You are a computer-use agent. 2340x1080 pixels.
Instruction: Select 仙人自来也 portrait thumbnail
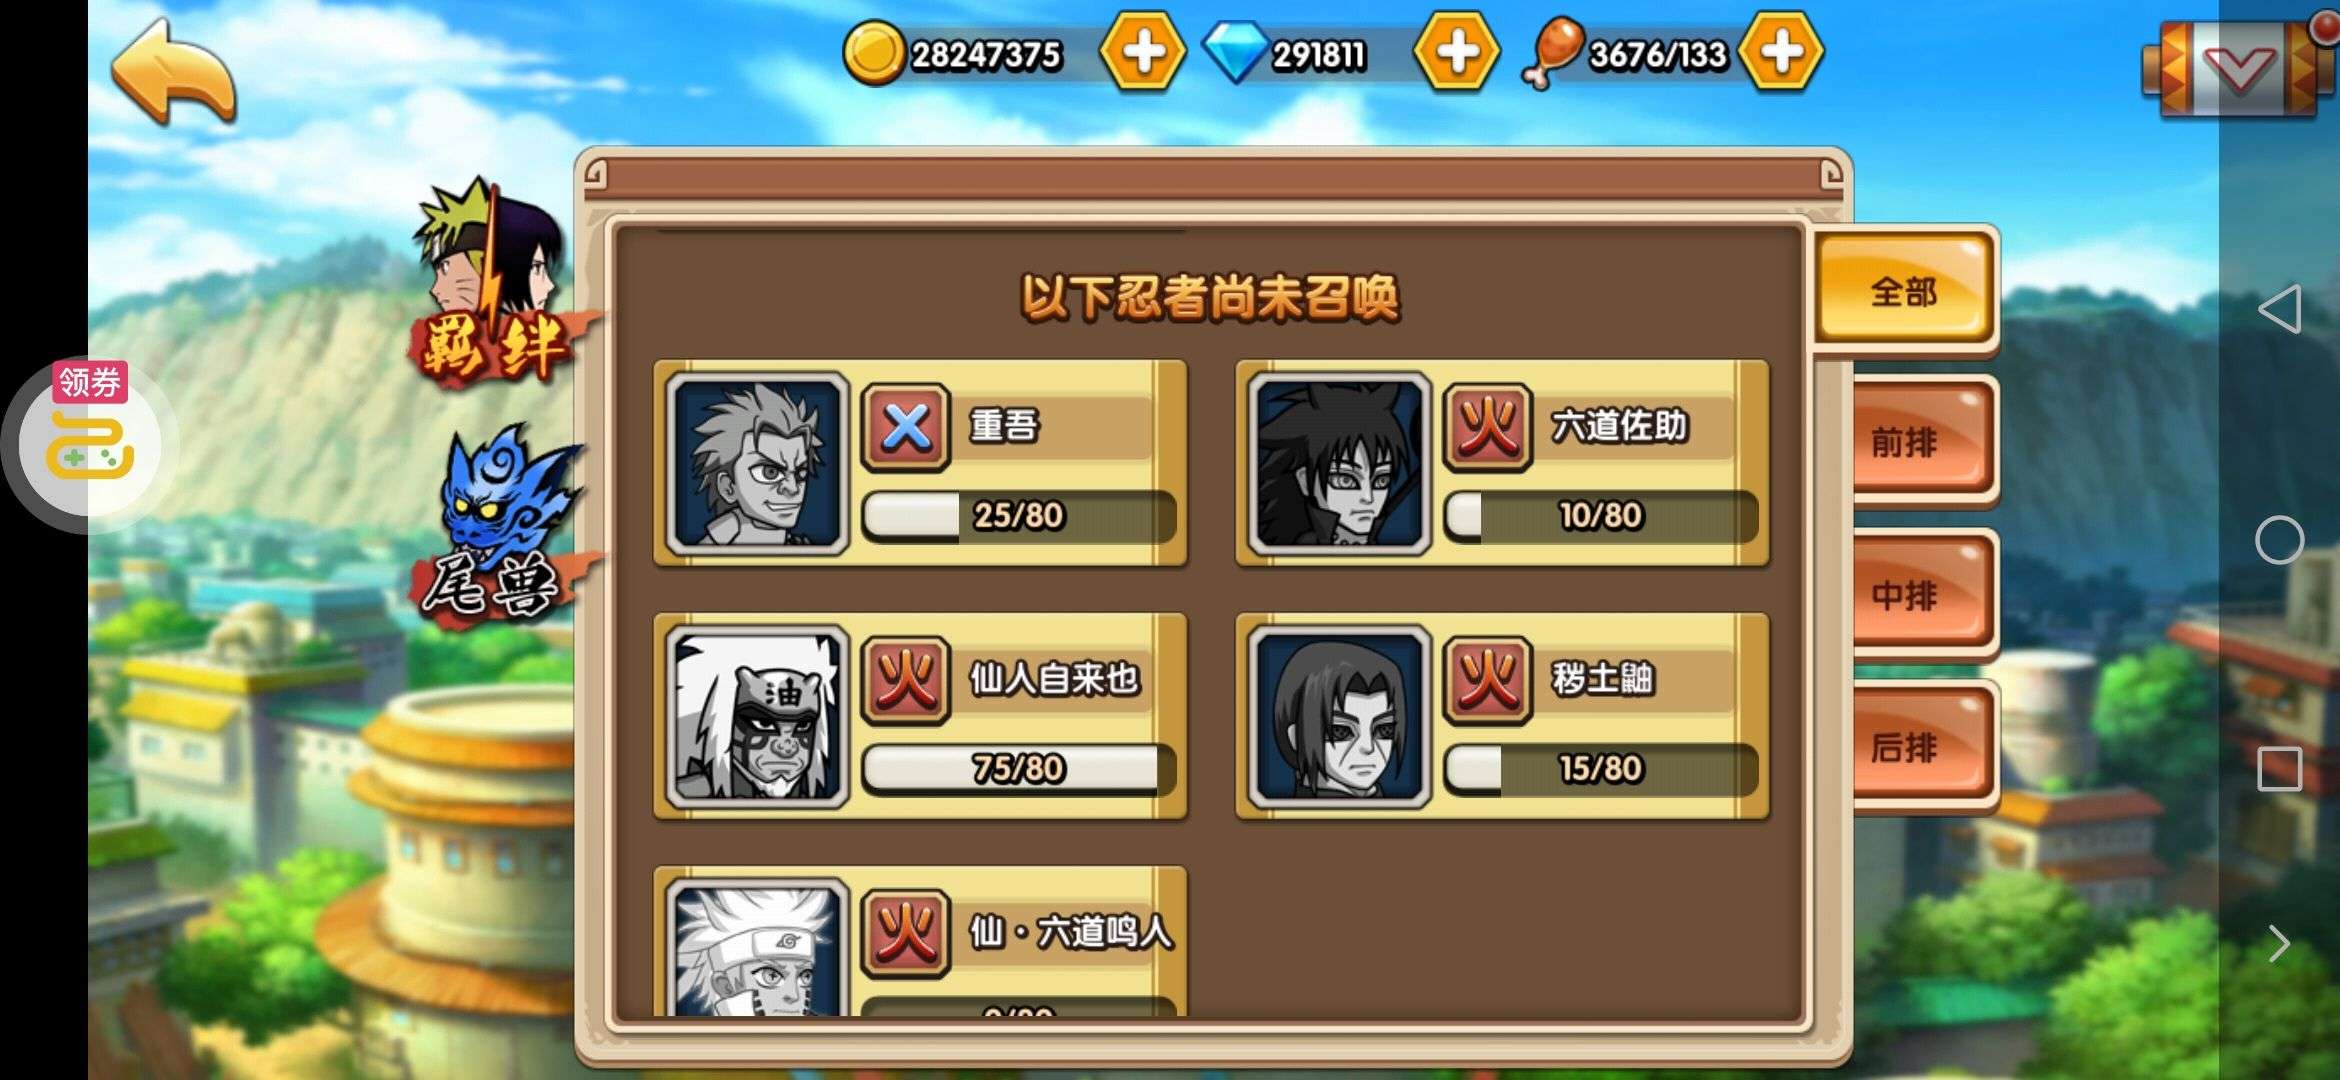pos(758,717)
